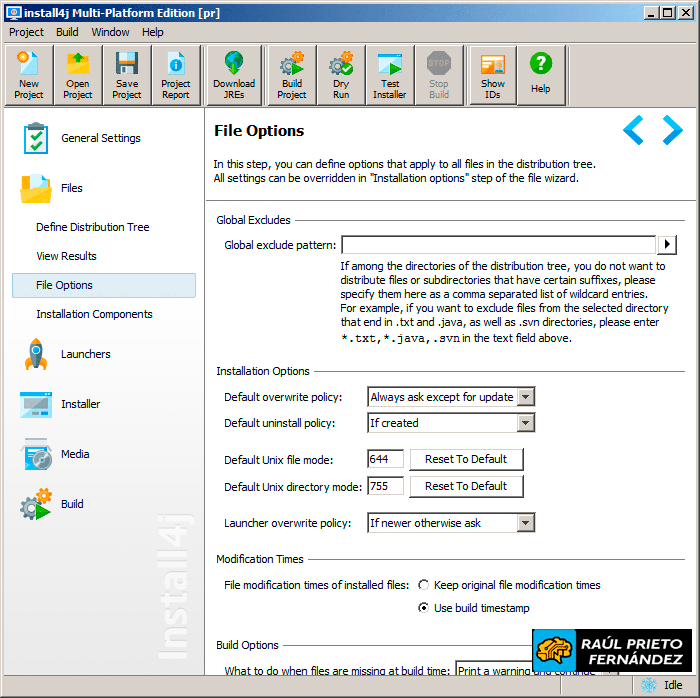
Task: Select Keep original file modification times
Action: point(424,585)
